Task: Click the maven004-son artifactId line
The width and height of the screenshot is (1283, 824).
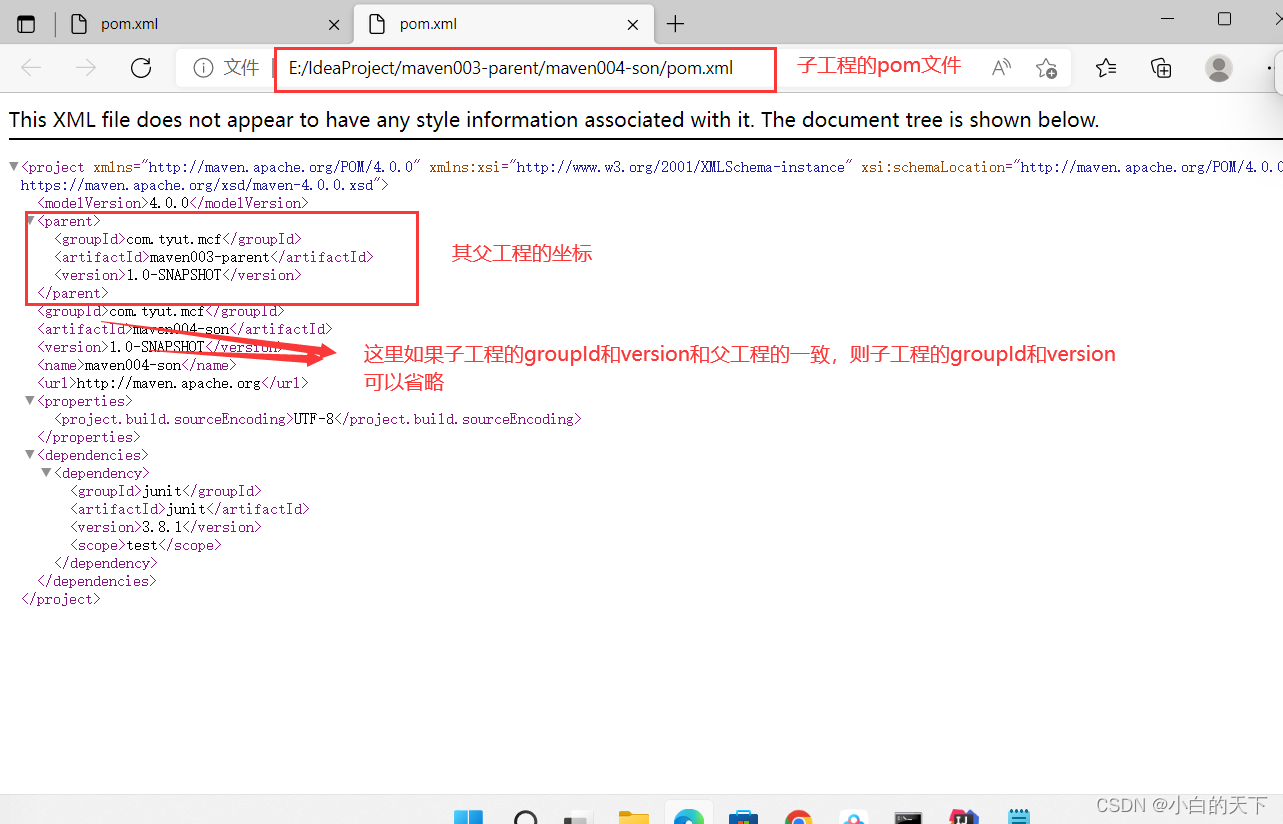Action: 185,329
